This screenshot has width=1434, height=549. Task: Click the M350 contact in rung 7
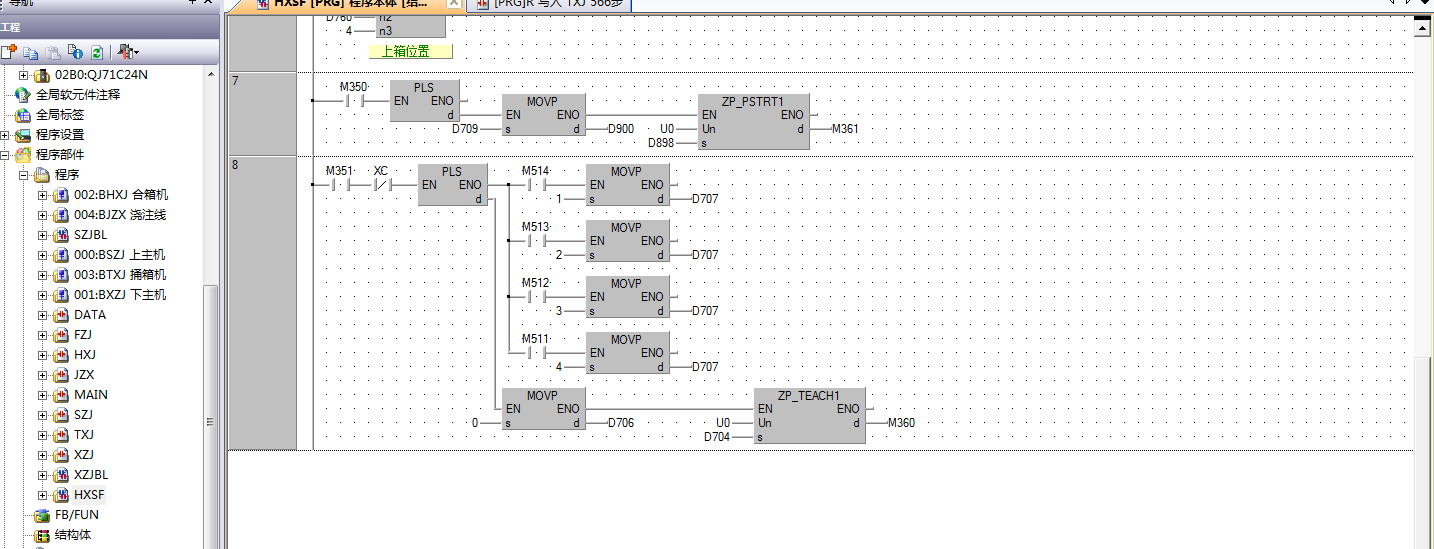click(352, 101)
